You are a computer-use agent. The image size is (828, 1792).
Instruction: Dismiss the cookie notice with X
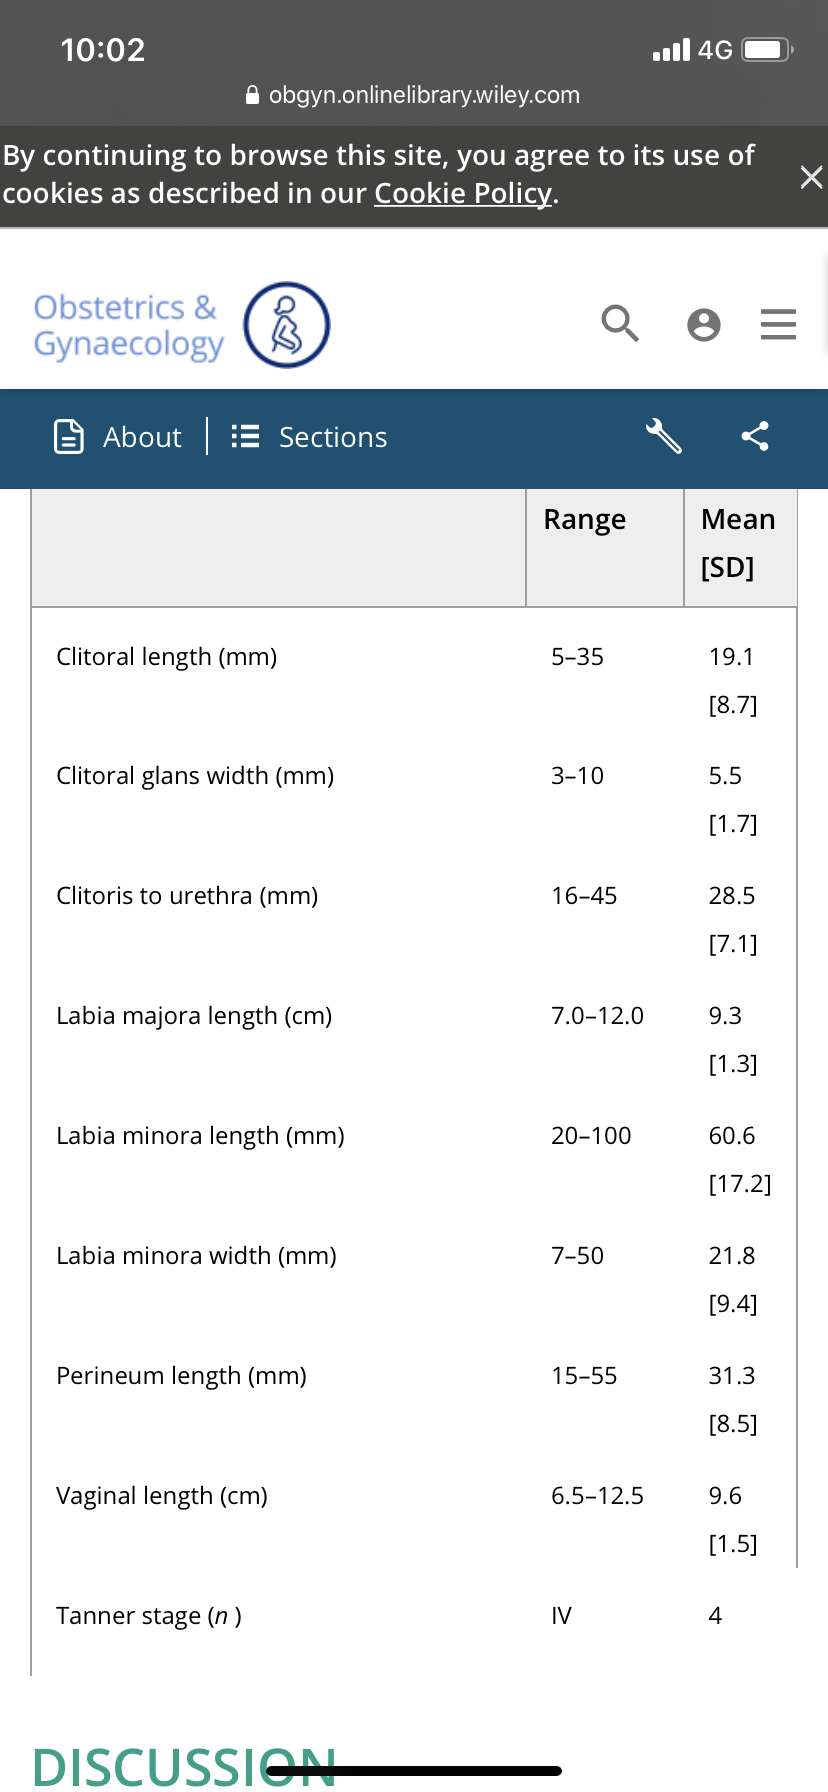coord(811,177)
